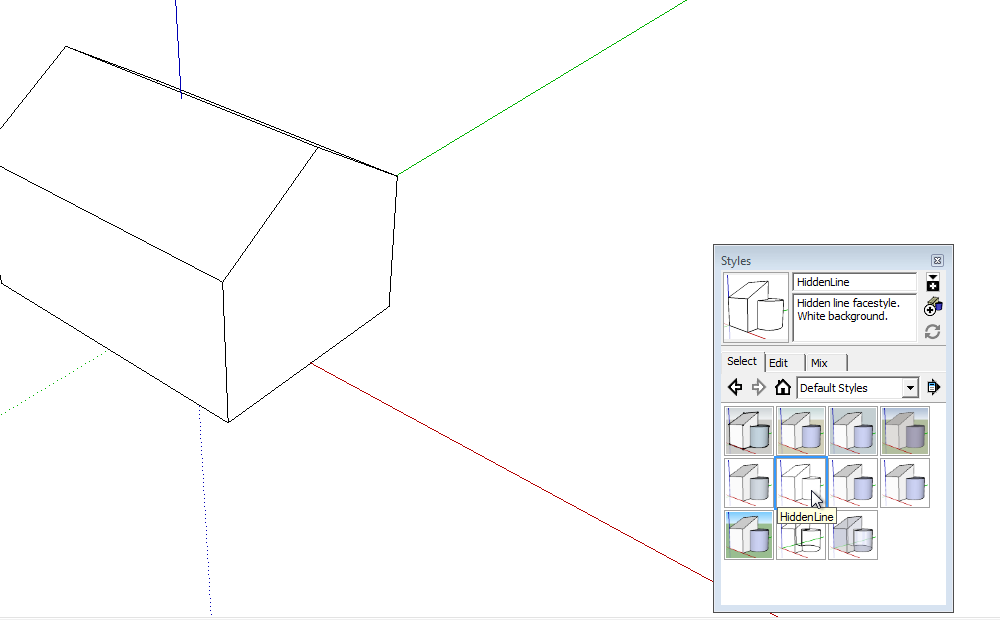Click the Update style refresh icon
This screenshot has height=620, width=1000.
click(933, 331)
